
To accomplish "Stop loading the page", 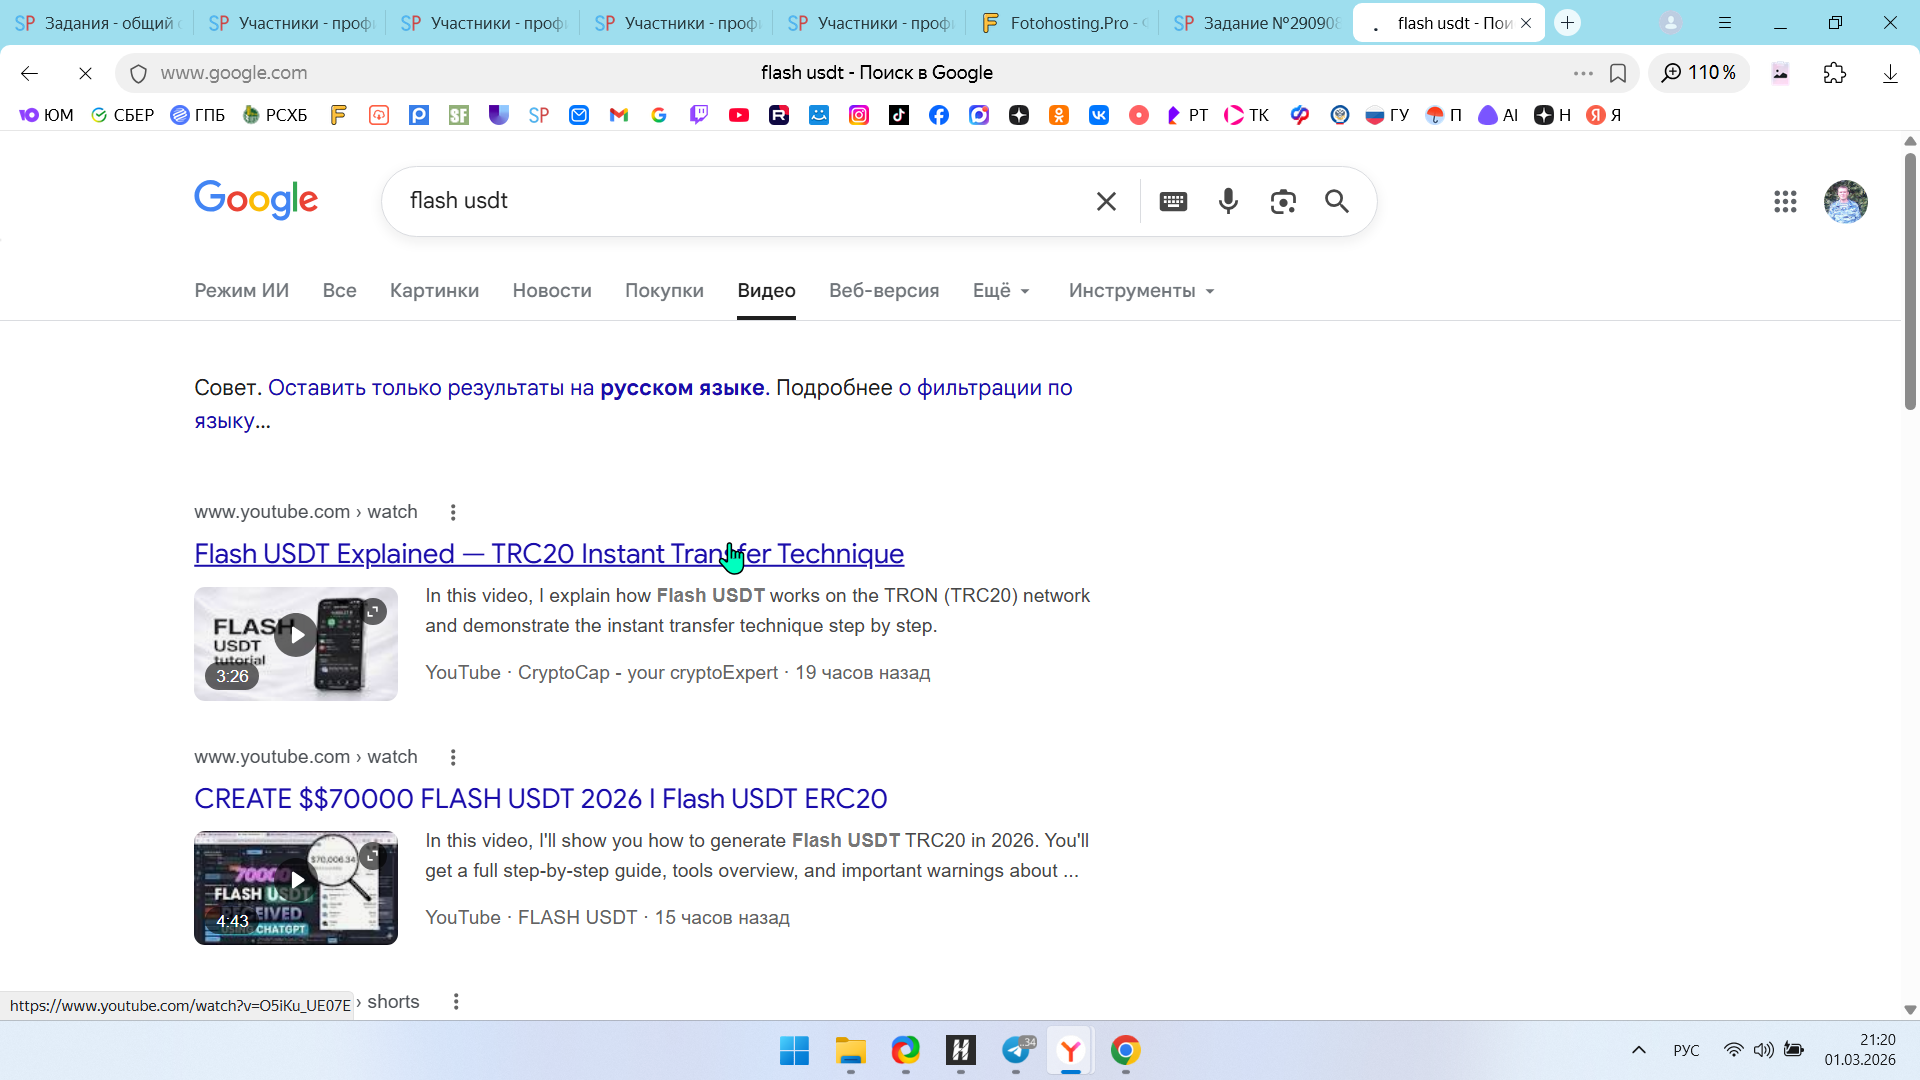I will point(85,73).
